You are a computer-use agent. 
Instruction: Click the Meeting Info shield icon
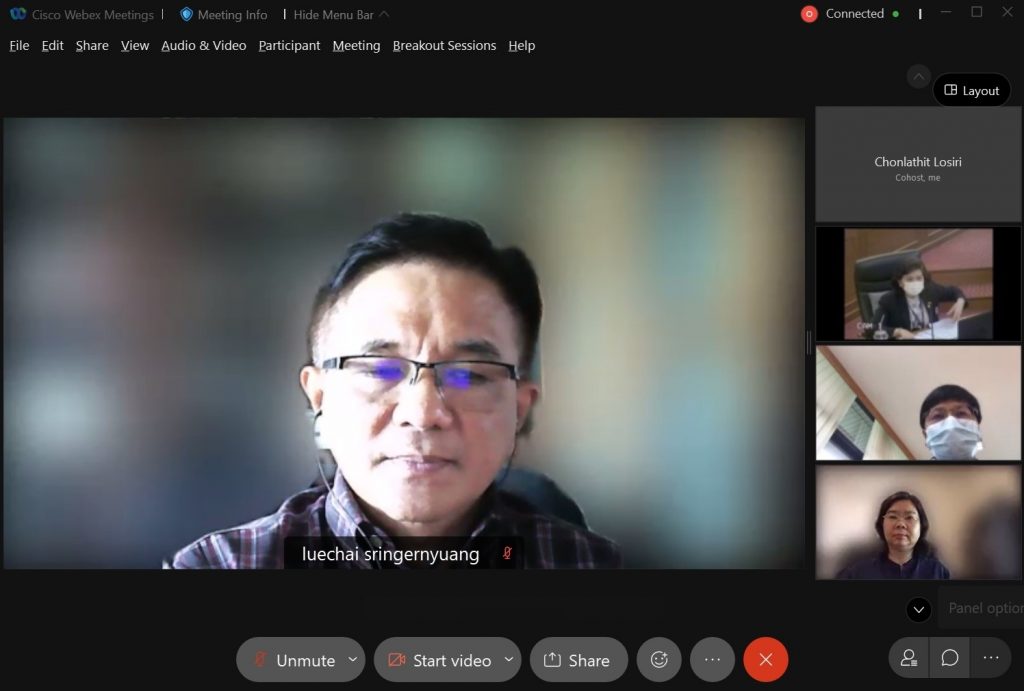pyautogui.click(x=186, y=15)
